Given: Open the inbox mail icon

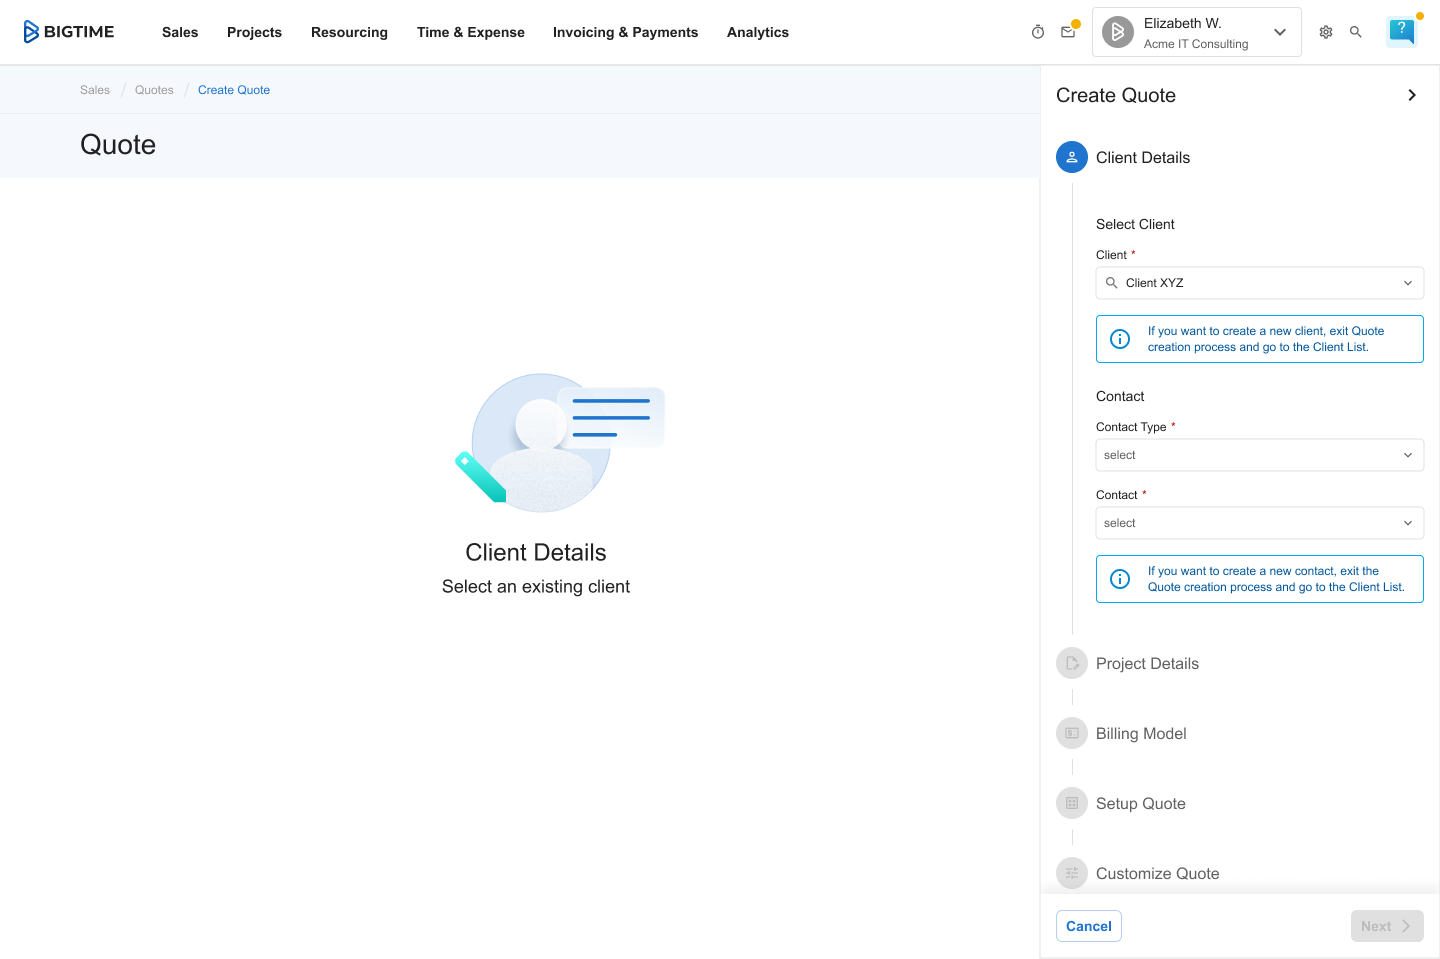Looking at the screenshot, I should coord(1068,32).
